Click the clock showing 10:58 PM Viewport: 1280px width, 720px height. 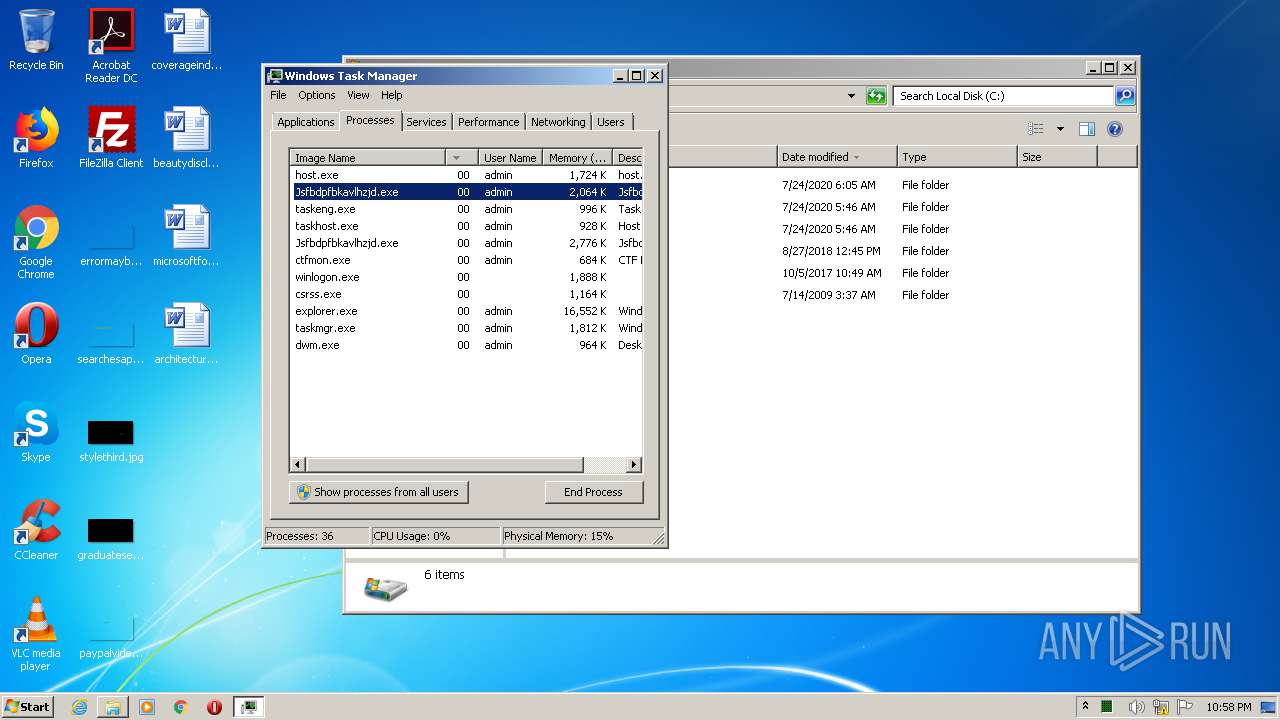(x=1228, y=707)
